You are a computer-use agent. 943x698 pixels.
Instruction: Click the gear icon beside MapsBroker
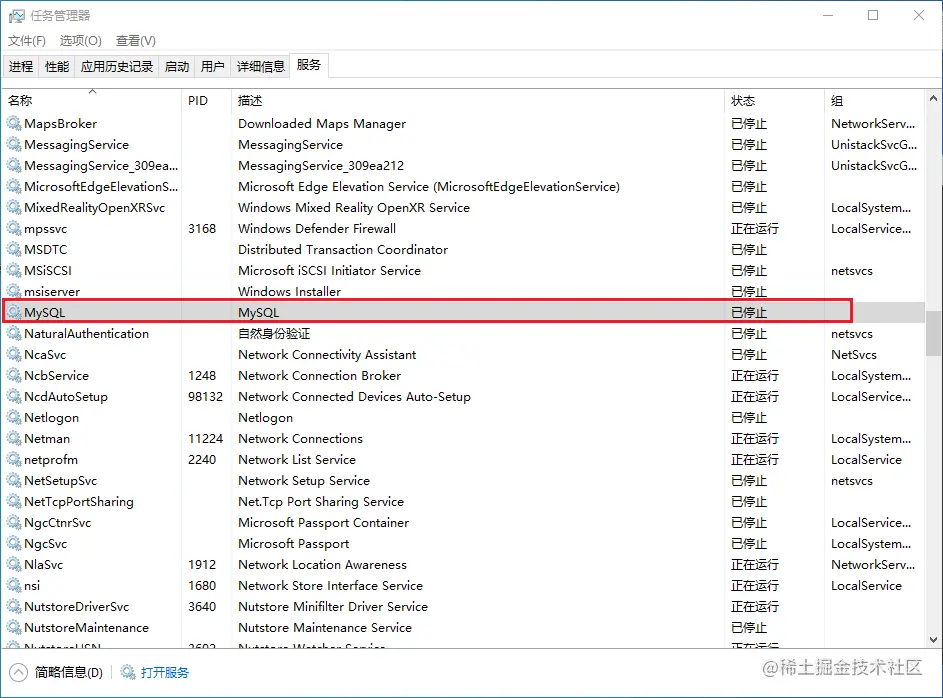[x=14, y=123]
